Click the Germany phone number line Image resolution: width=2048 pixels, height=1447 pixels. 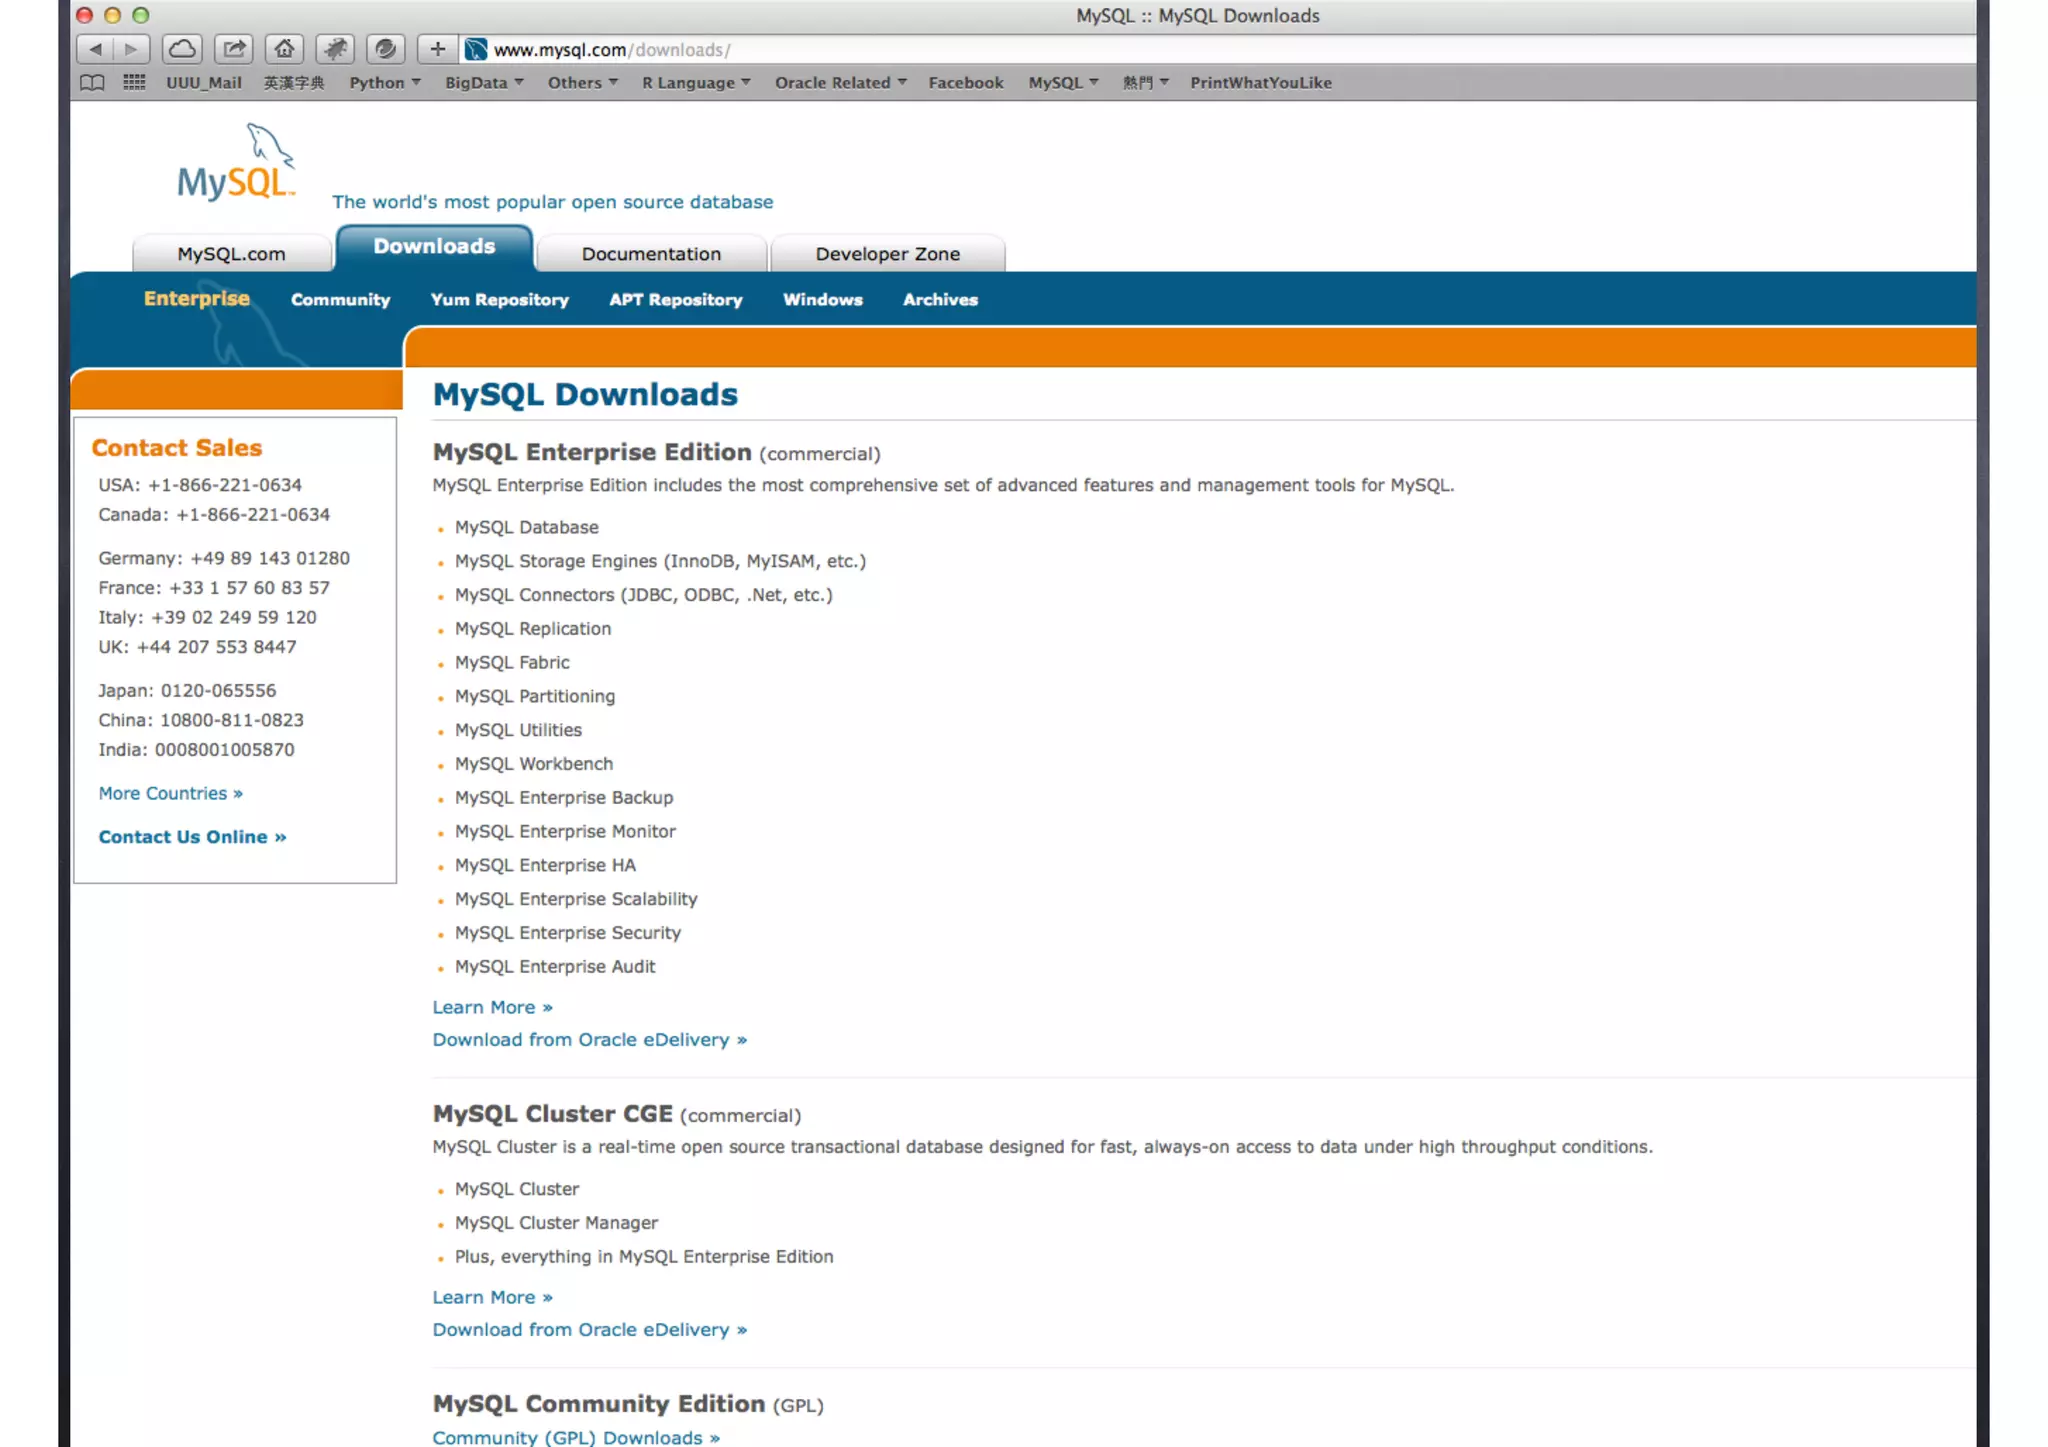click(224, 558)
